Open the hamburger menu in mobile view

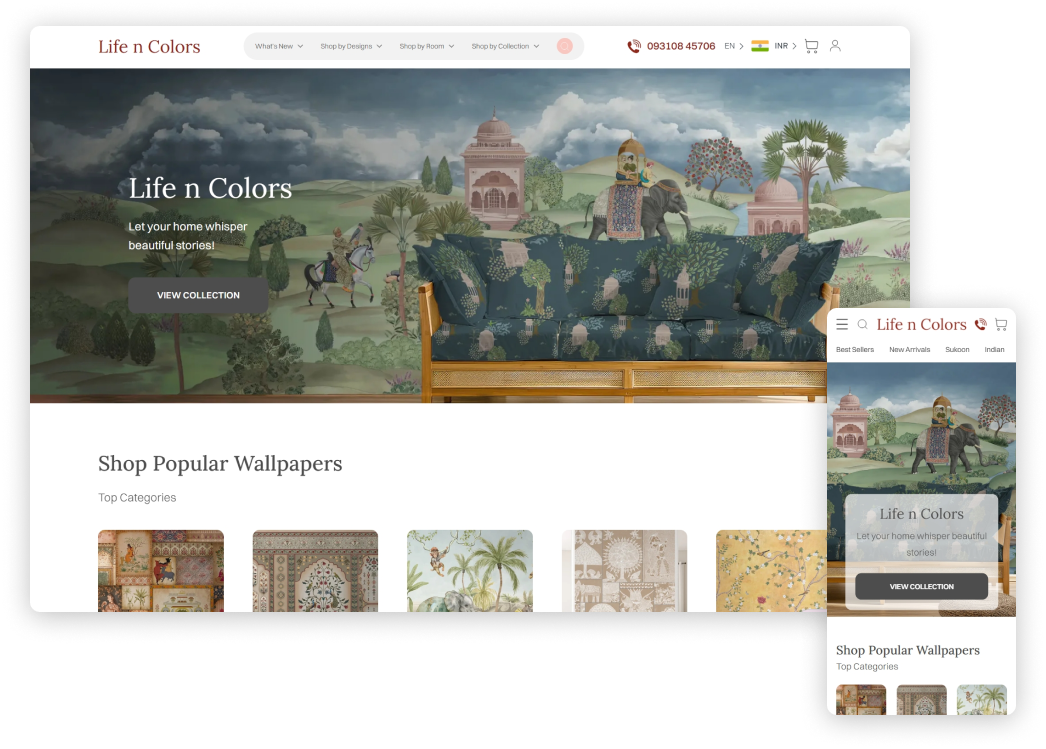tap(842, 324)
